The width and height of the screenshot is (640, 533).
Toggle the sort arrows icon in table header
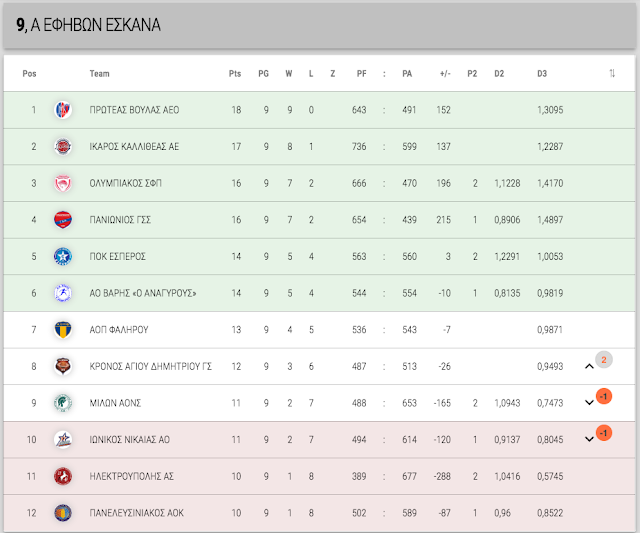612,73
